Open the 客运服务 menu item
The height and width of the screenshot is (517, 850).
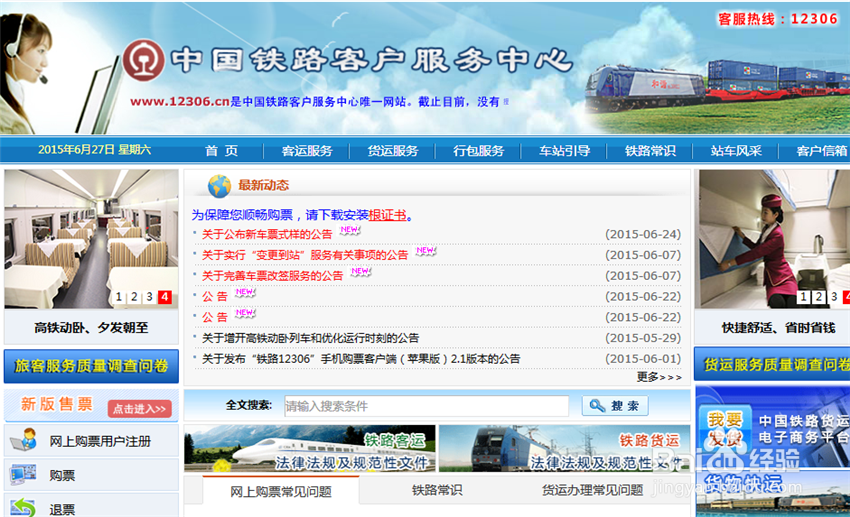tap(307, 151)
